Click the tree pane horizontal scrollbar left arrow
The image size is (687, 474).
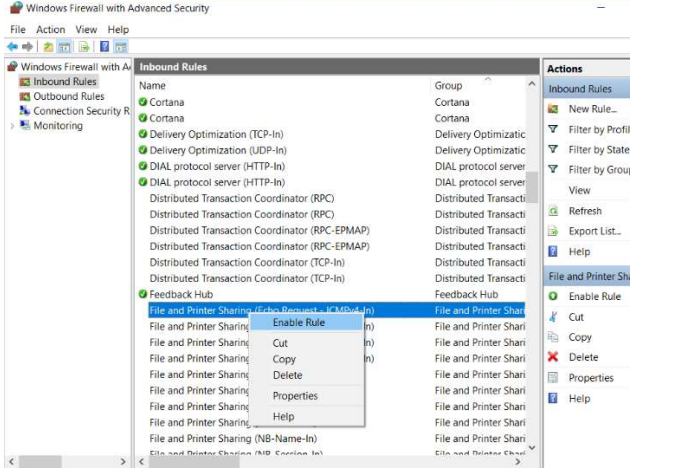[x=12, y=461]
